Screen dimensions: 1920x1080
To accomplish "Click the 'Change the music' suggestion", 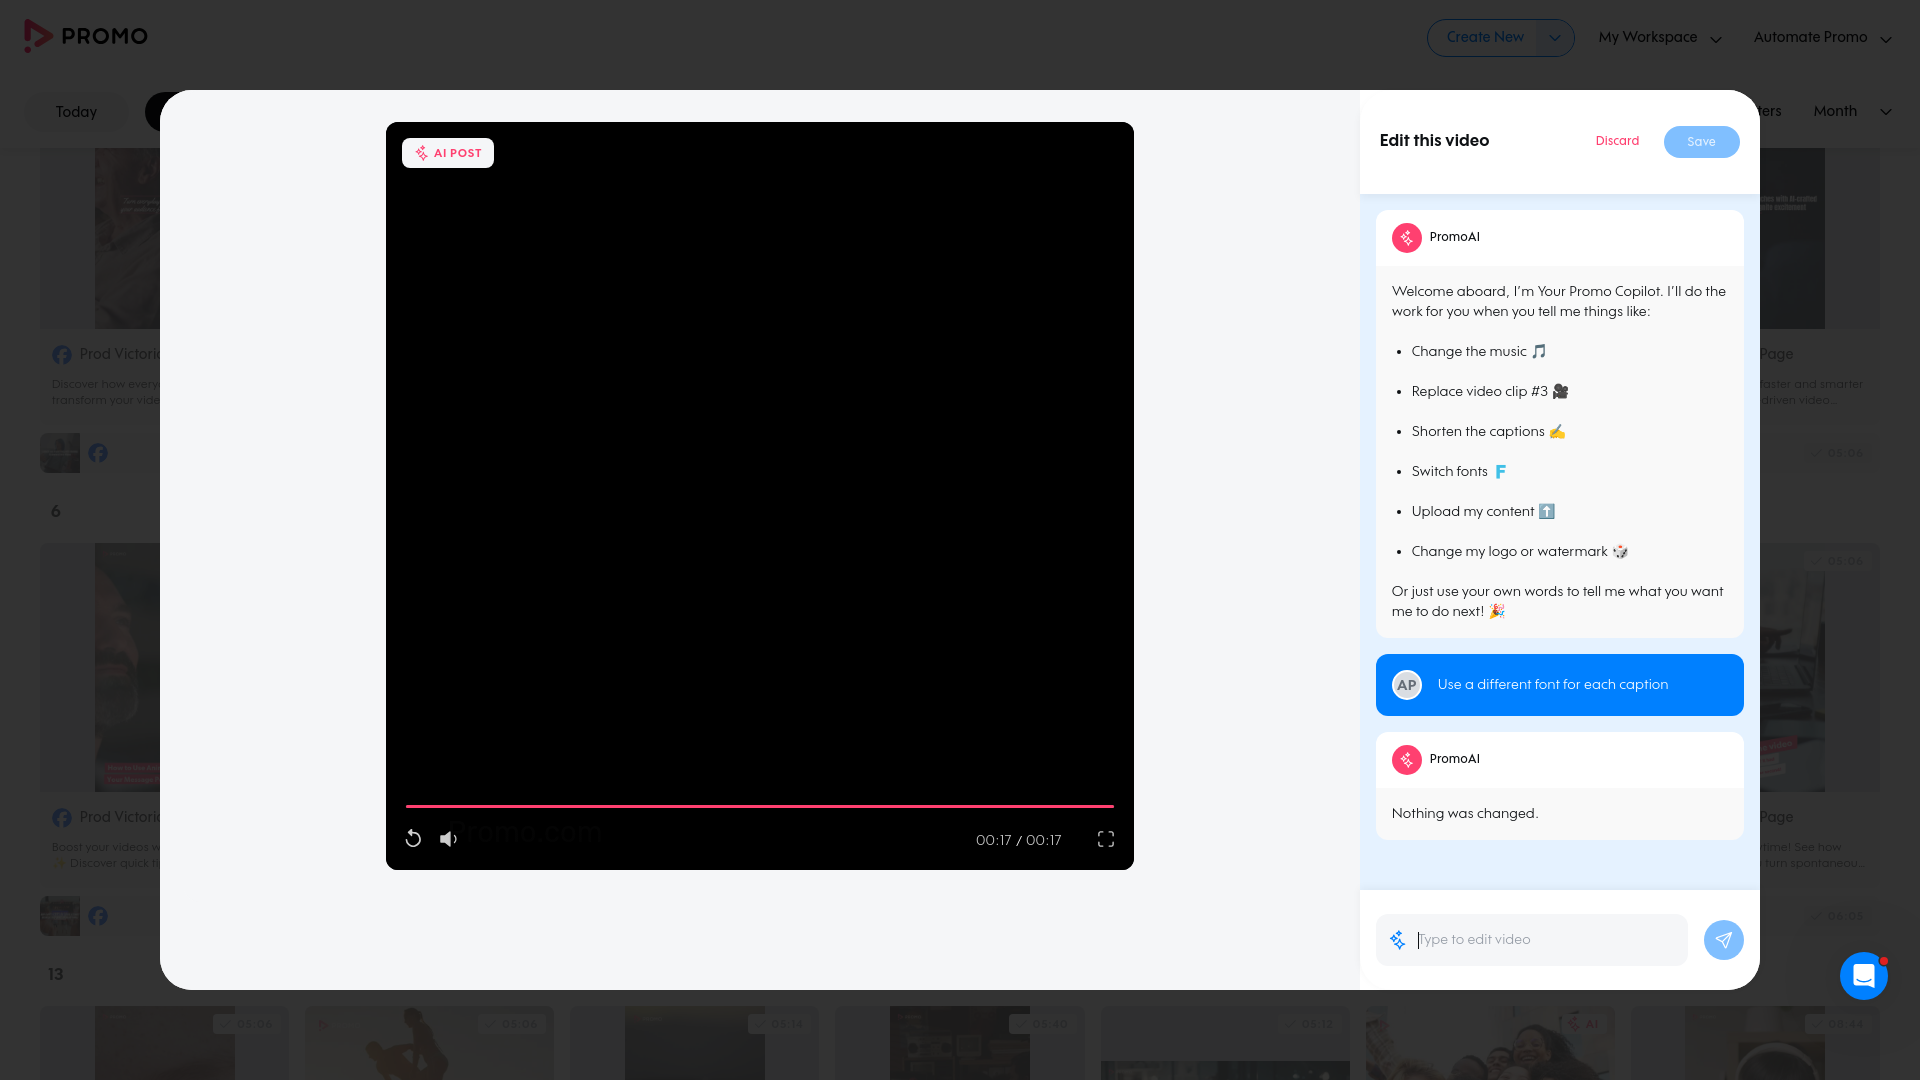I will (x=1479, y=352).
